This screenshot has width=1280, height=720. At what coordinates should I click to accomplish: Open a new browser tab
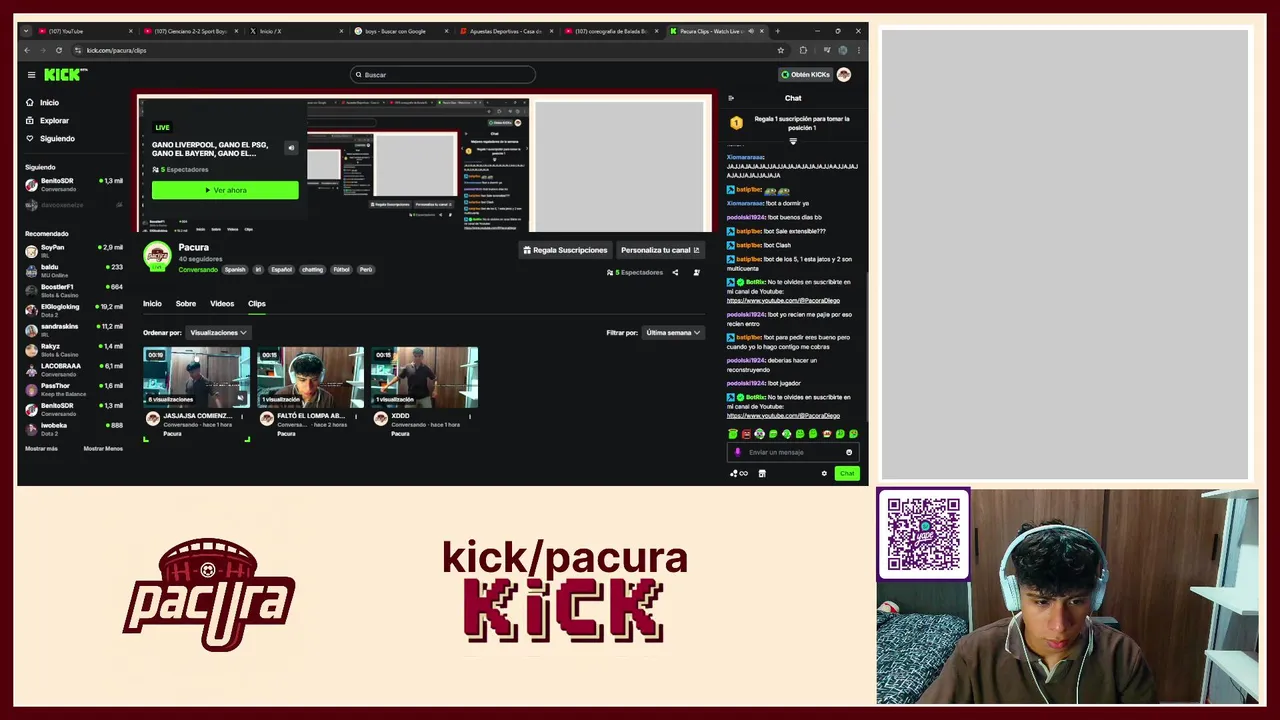777,31
